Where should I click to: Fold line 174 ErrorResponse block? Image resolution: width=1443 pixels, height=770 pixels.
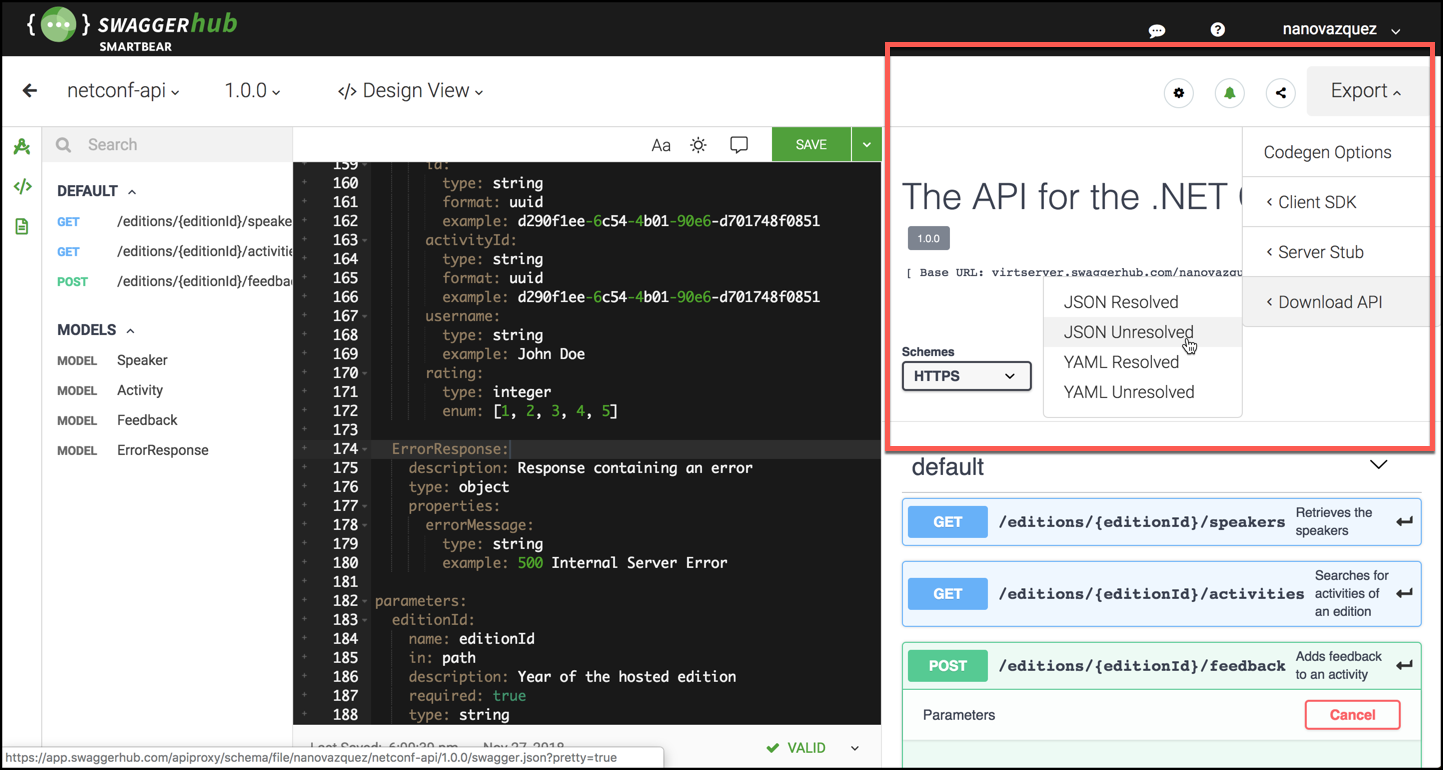tap(365, 450)
